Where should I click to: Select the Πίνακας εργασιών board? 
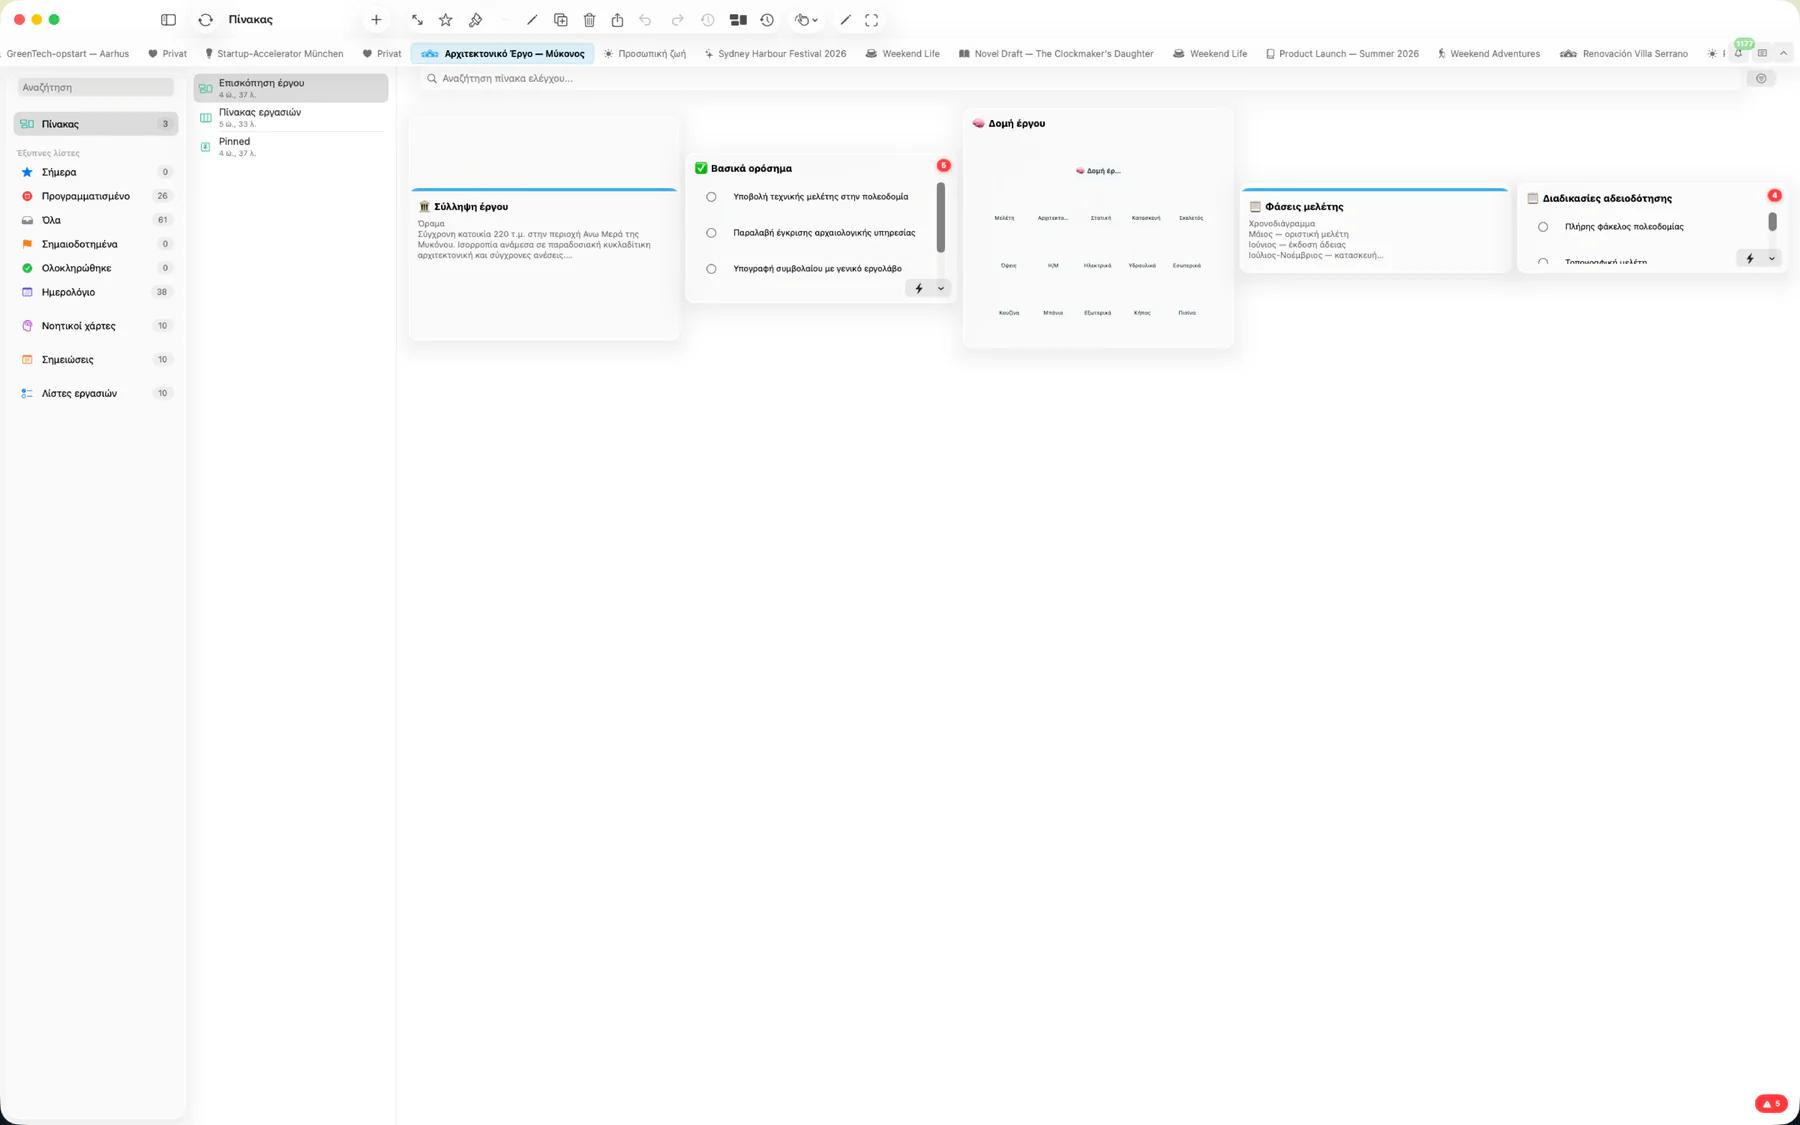[291, 117]
